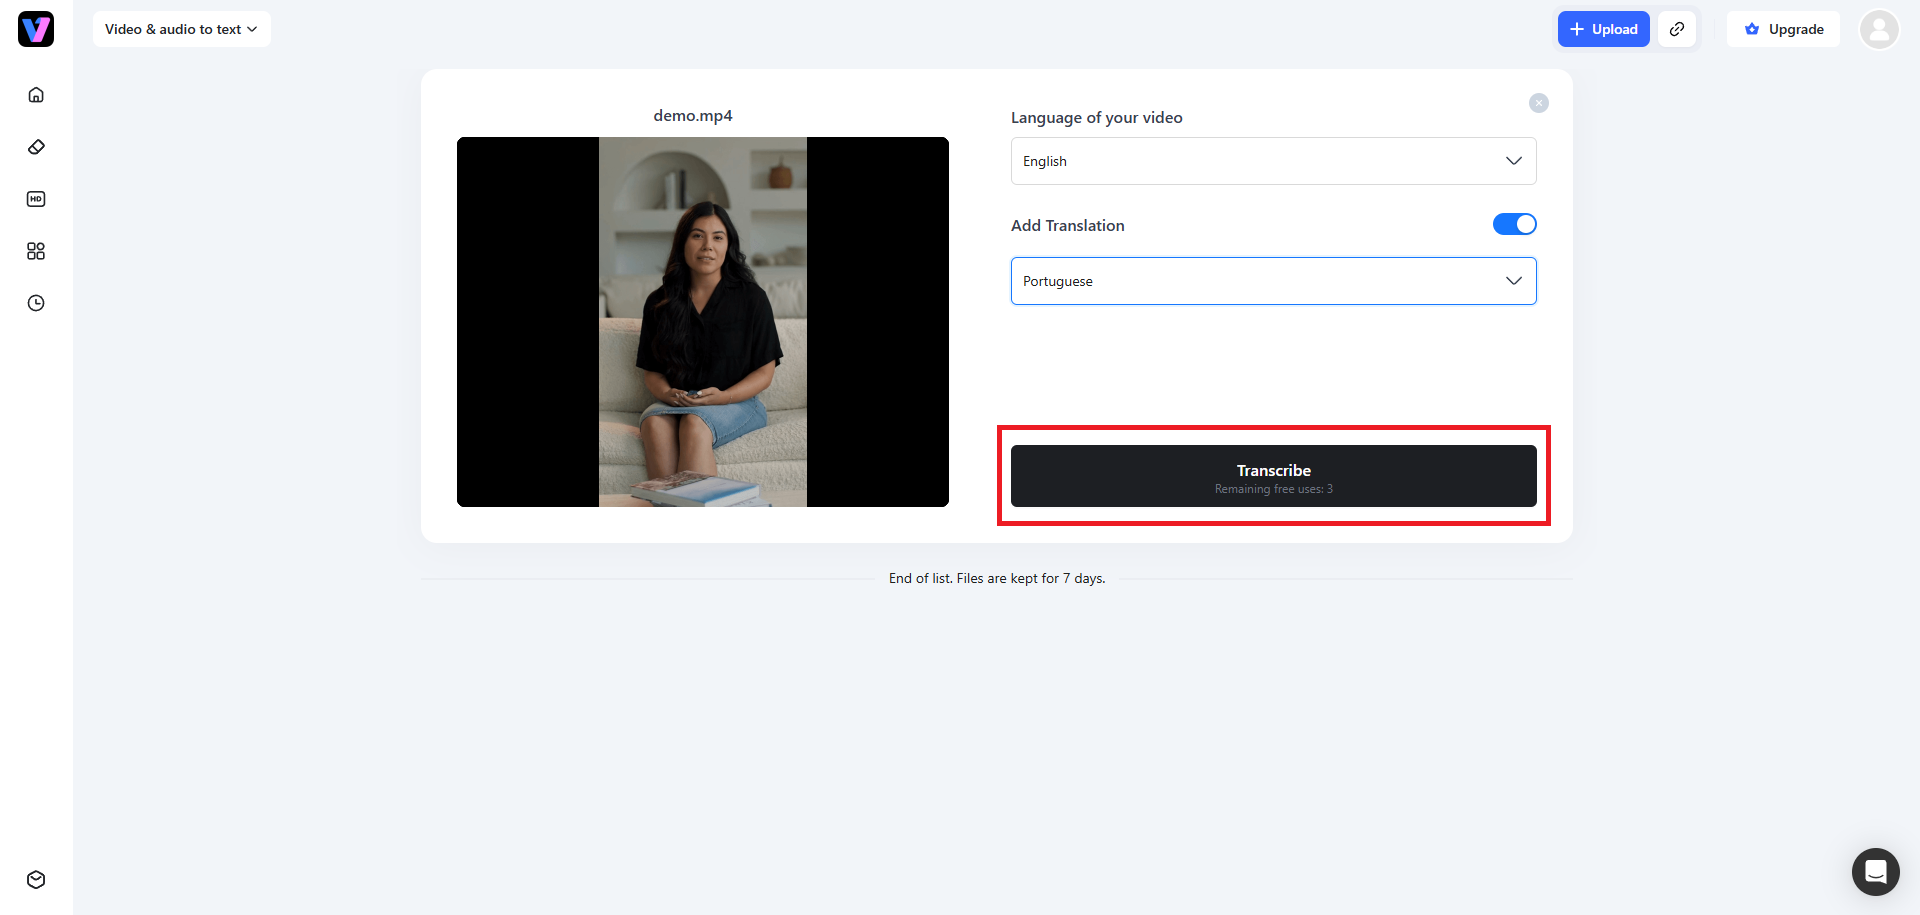
Task: Open the all tools grid icon
Action: click(36, 251)
